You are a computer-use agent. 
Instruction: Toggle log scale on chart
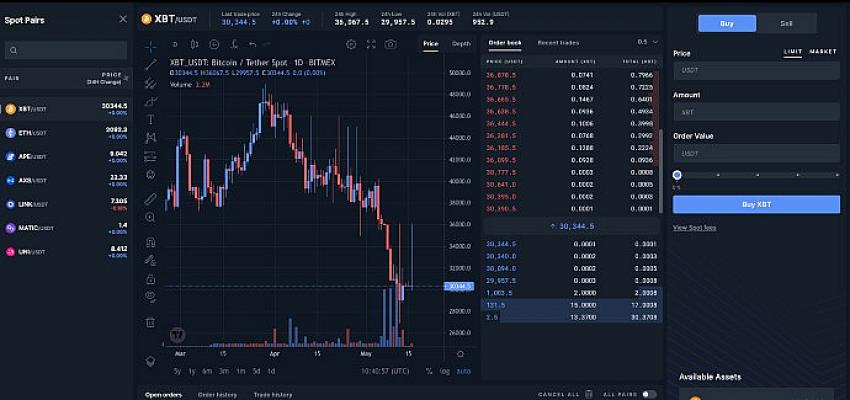[x=446, y=371]
